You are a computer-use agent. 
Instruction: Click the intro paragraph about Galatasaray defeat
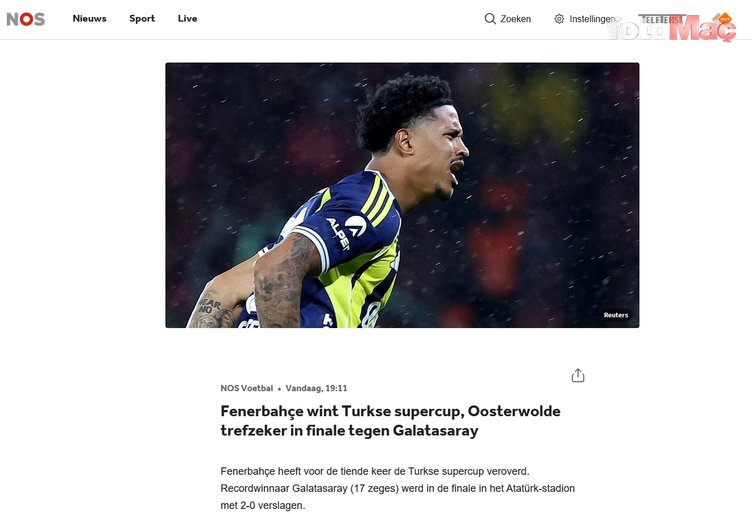coord(398,488)
